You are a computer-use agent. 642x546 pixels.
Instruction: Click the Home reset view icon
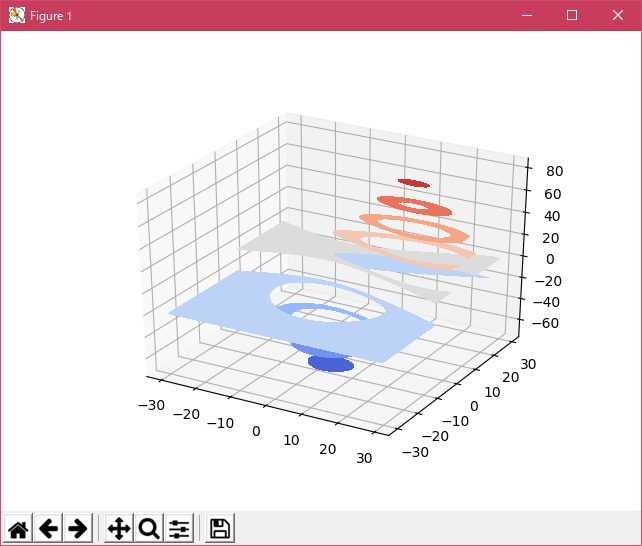18,528
